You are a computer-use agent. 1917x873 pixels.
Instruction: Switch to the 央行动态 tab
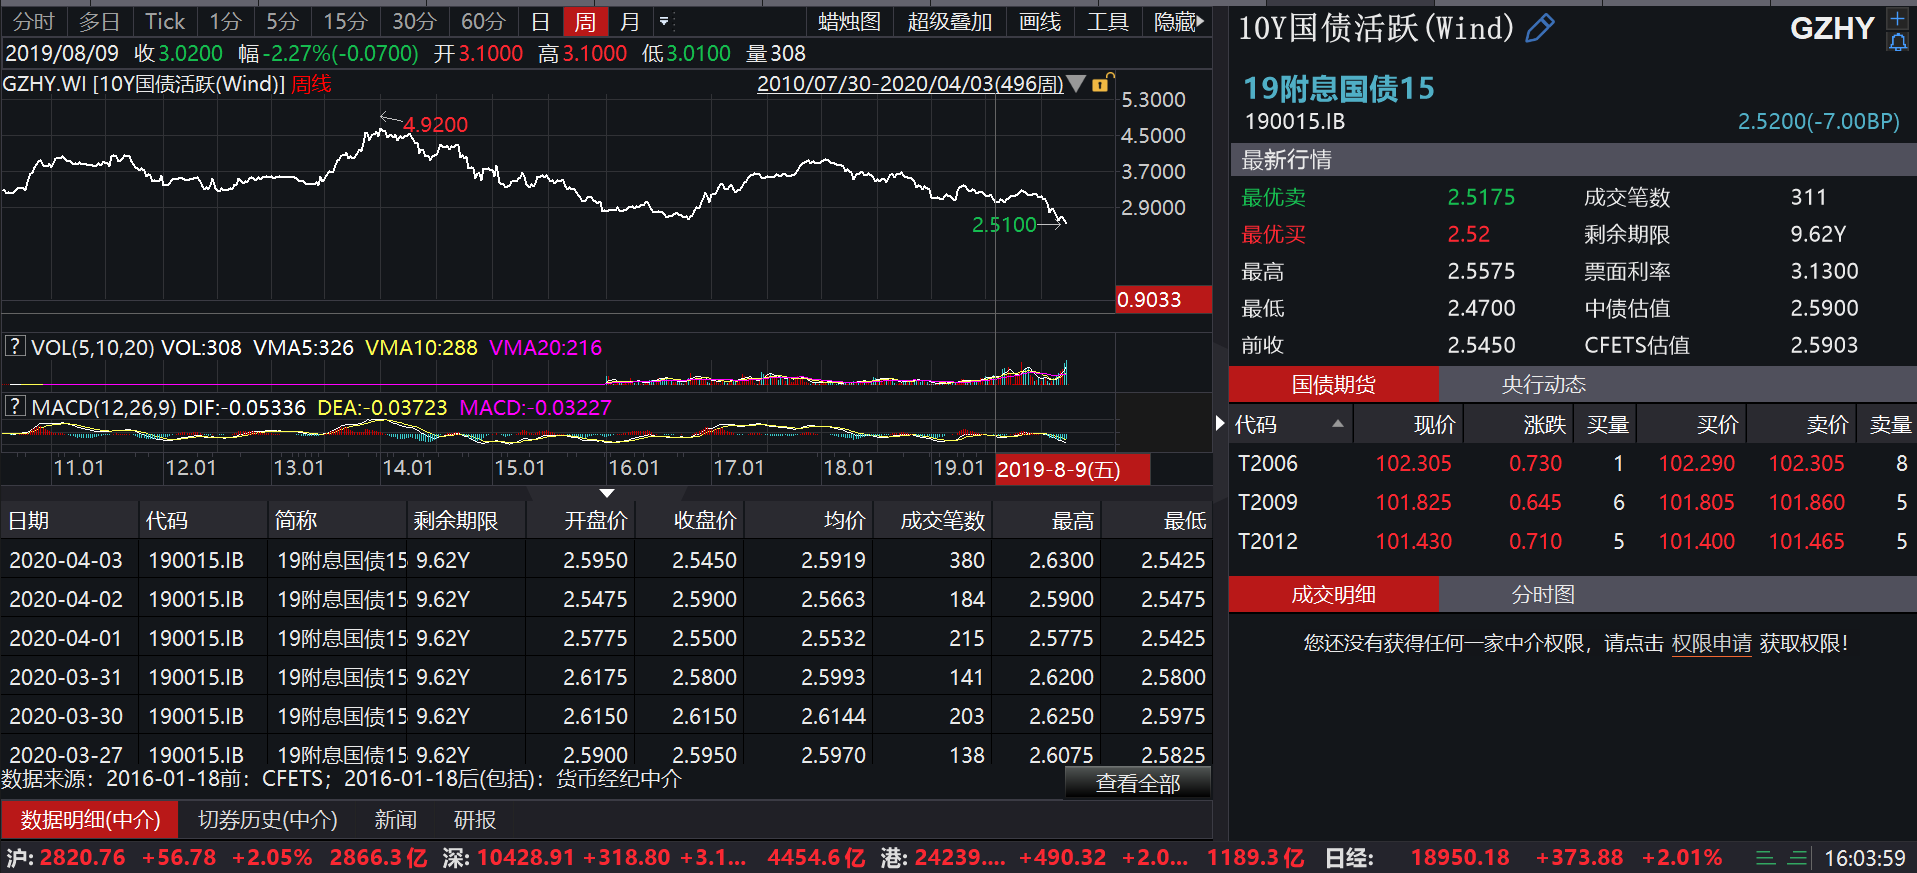(x=1543, y=384)
